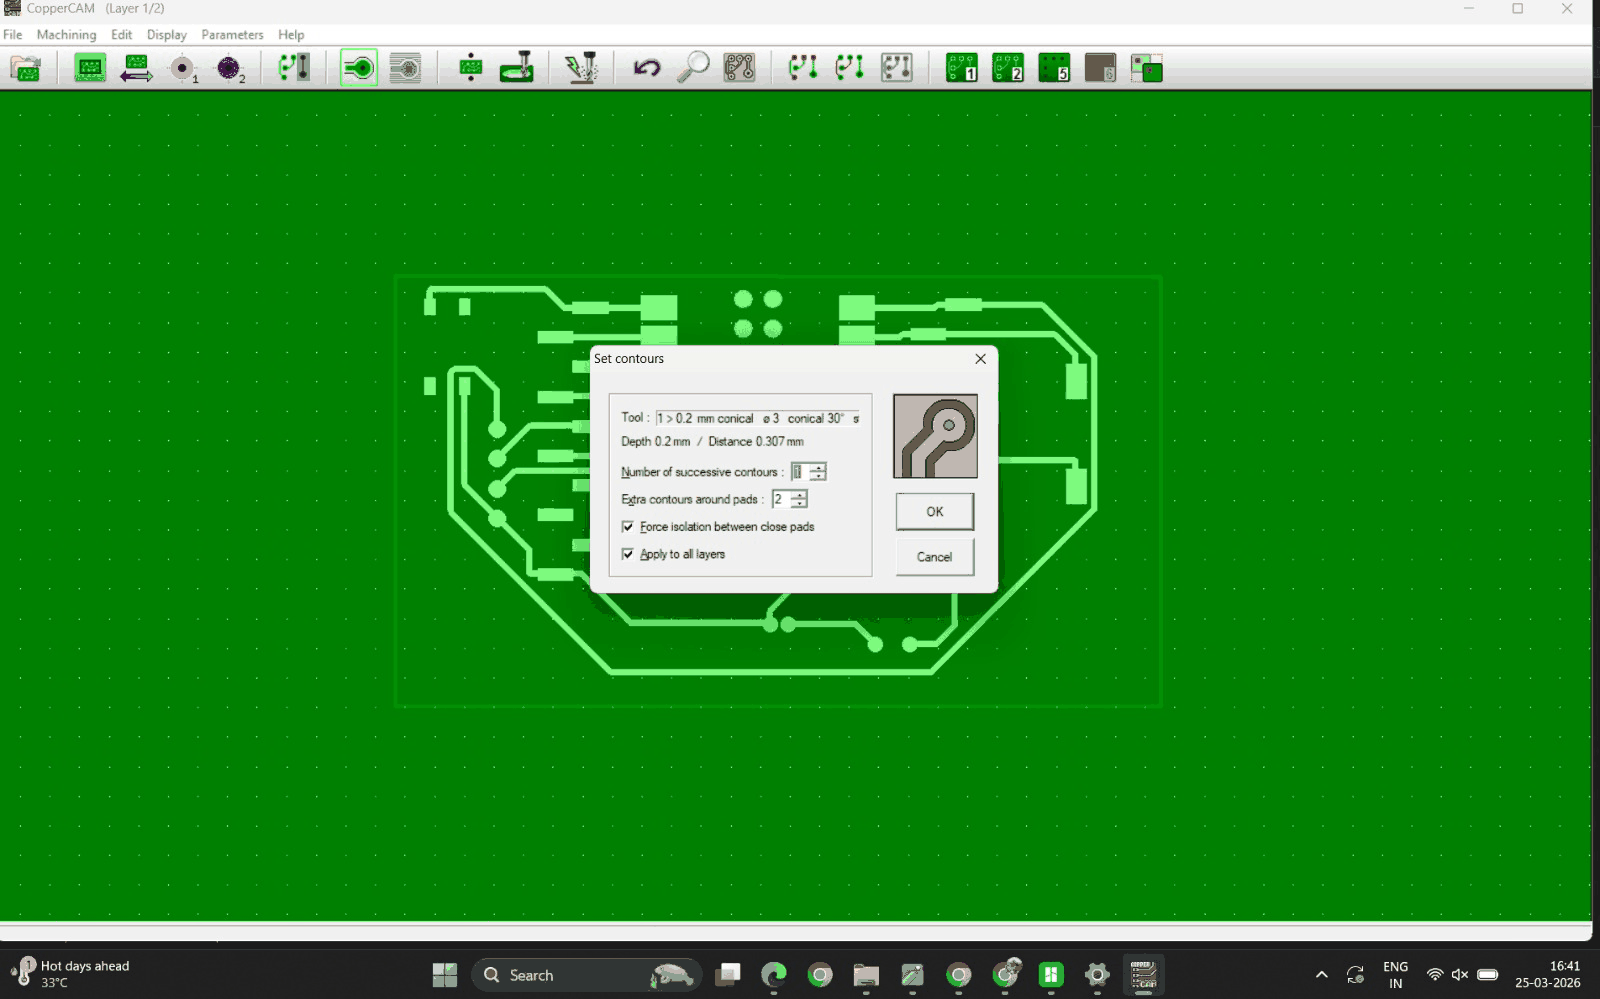Click the Cancel button in Set contours
The image size is (1600, 999).
pos(935,557)
